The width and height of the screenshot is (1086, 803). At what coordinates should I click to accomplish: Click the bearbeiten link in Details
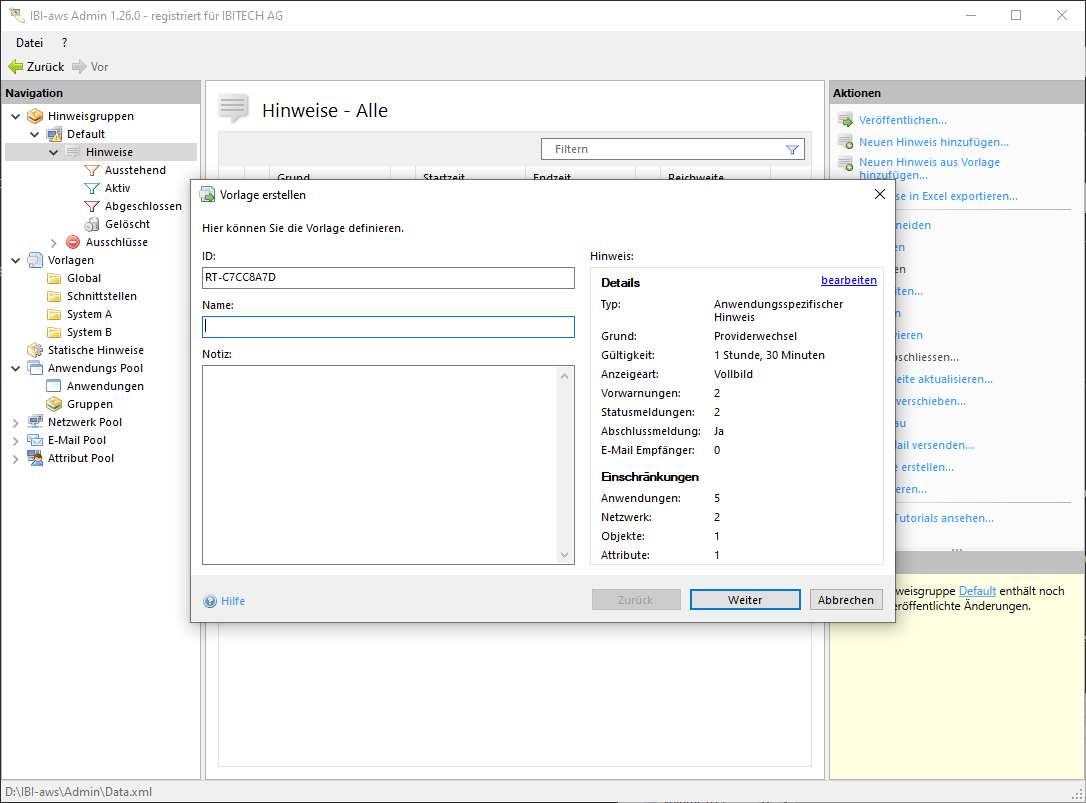[848, 280]
